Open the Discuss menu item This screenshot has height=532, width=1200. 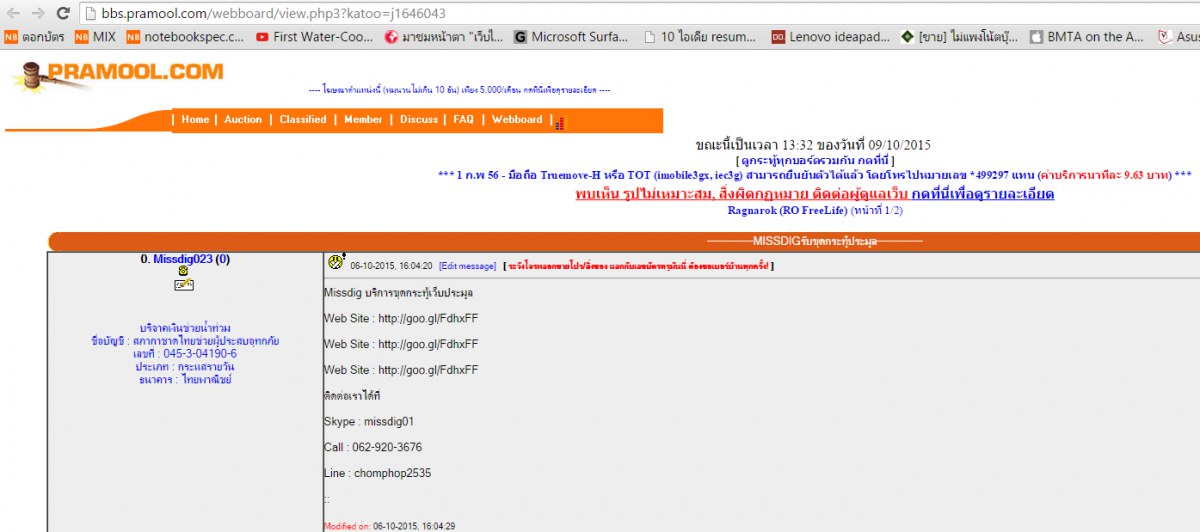point(419,119)
